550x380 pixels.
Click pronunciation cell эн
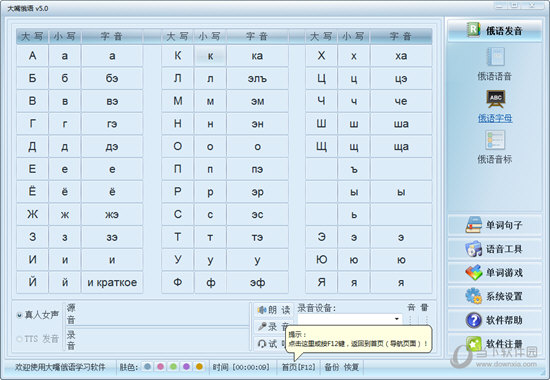[x=257, y=124]
